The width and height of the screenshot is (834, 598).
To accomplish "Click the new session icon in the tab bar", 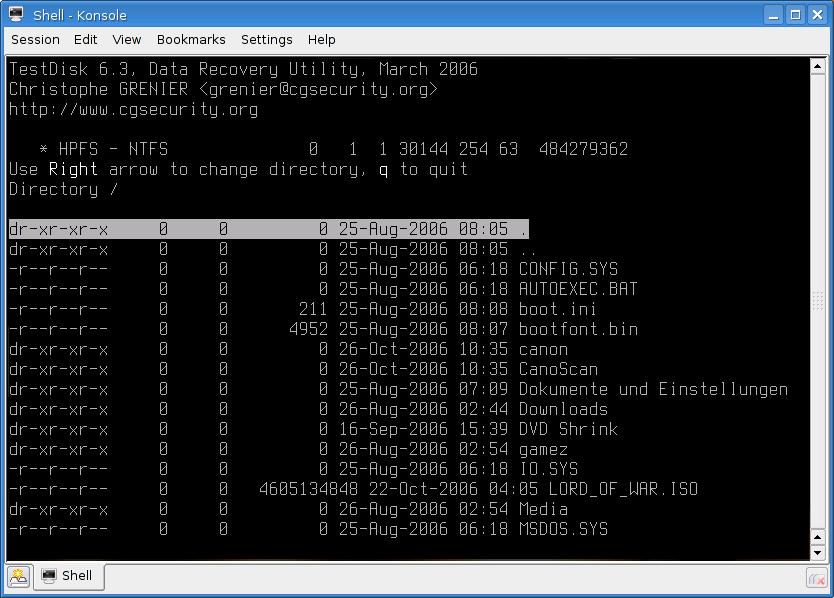I will pyautogui.click(x=19, y=576).
